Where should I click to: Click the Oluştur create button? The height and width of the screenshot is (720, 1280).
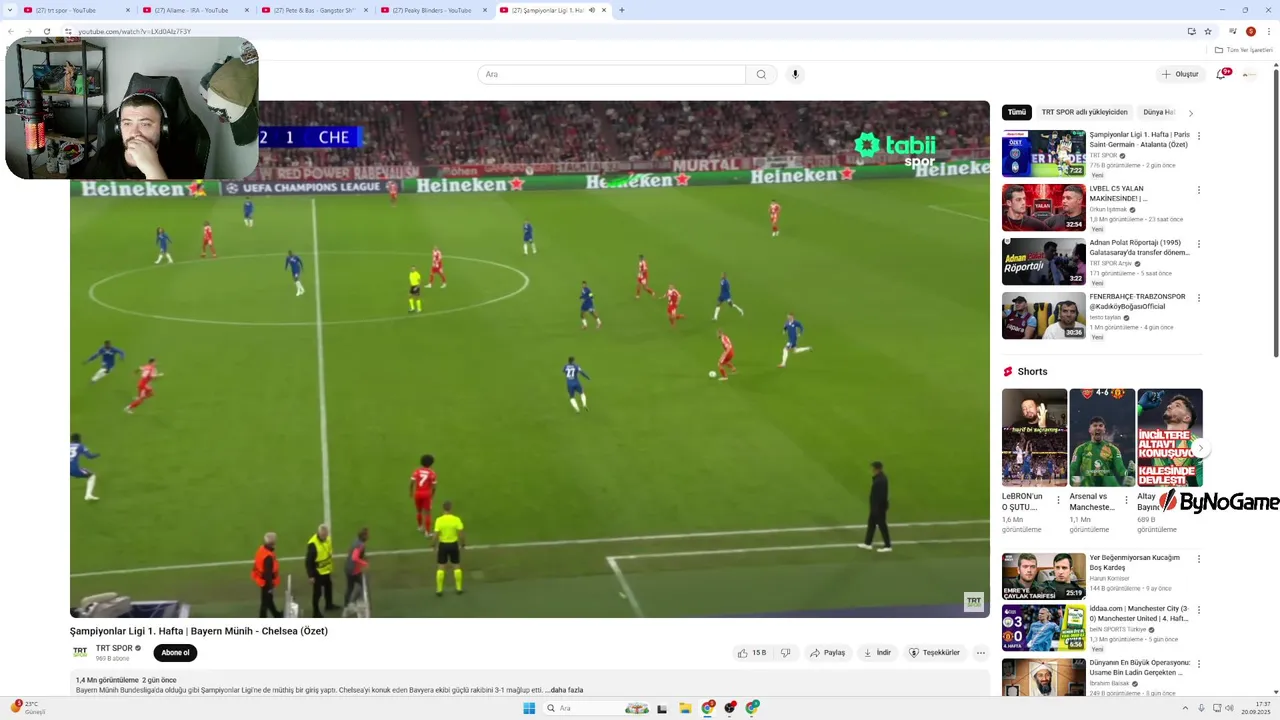pos(1180,74)
